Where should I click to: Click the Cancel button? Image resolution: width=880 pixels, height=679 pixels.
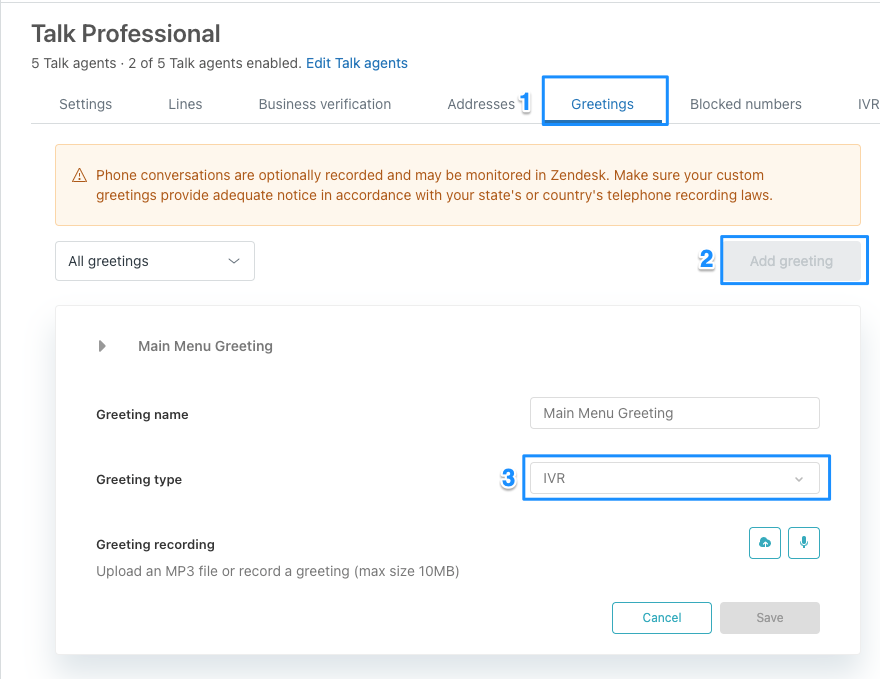(x=662, y=618)
